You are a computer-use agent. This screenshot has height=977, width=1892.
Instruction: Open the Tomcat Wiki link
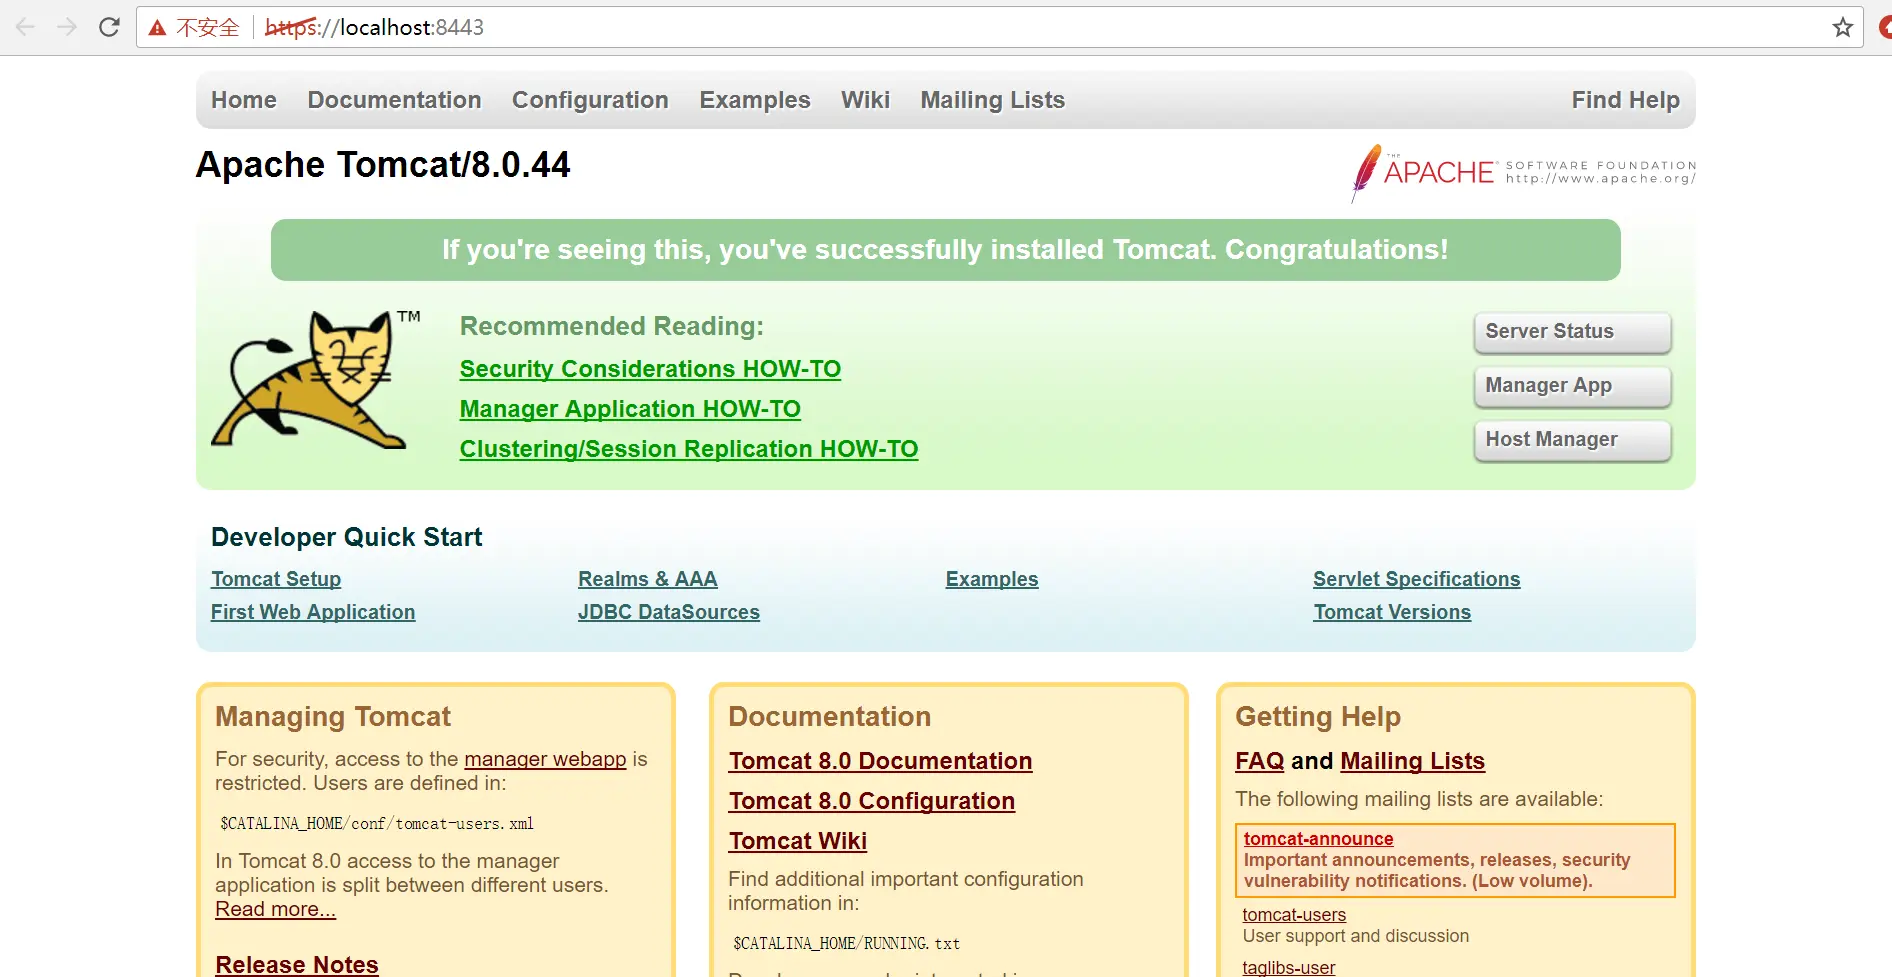[798, 841]
